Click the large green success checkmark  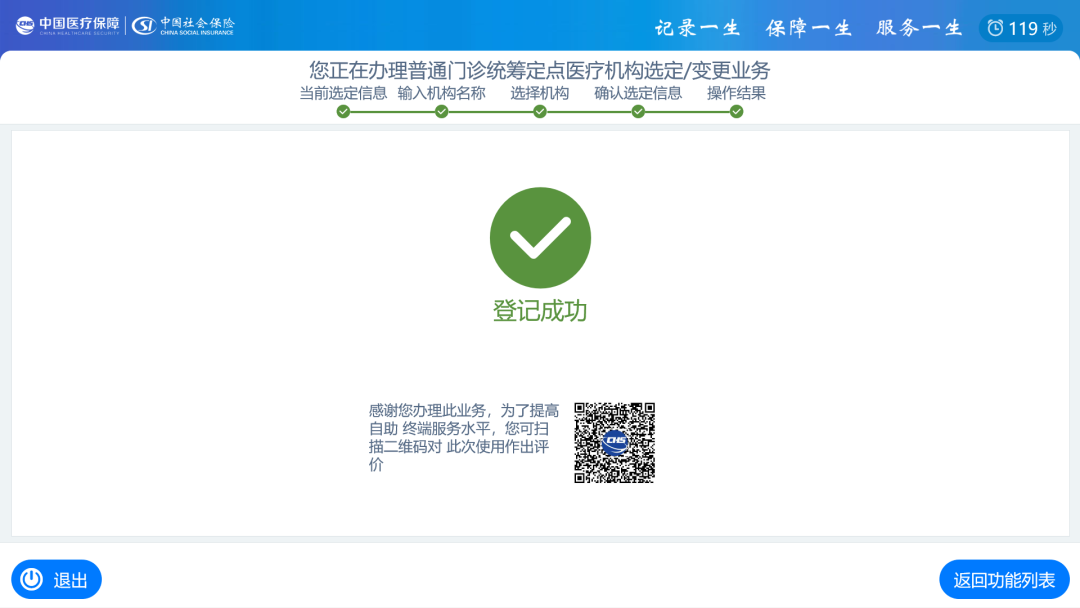point(540,238)
